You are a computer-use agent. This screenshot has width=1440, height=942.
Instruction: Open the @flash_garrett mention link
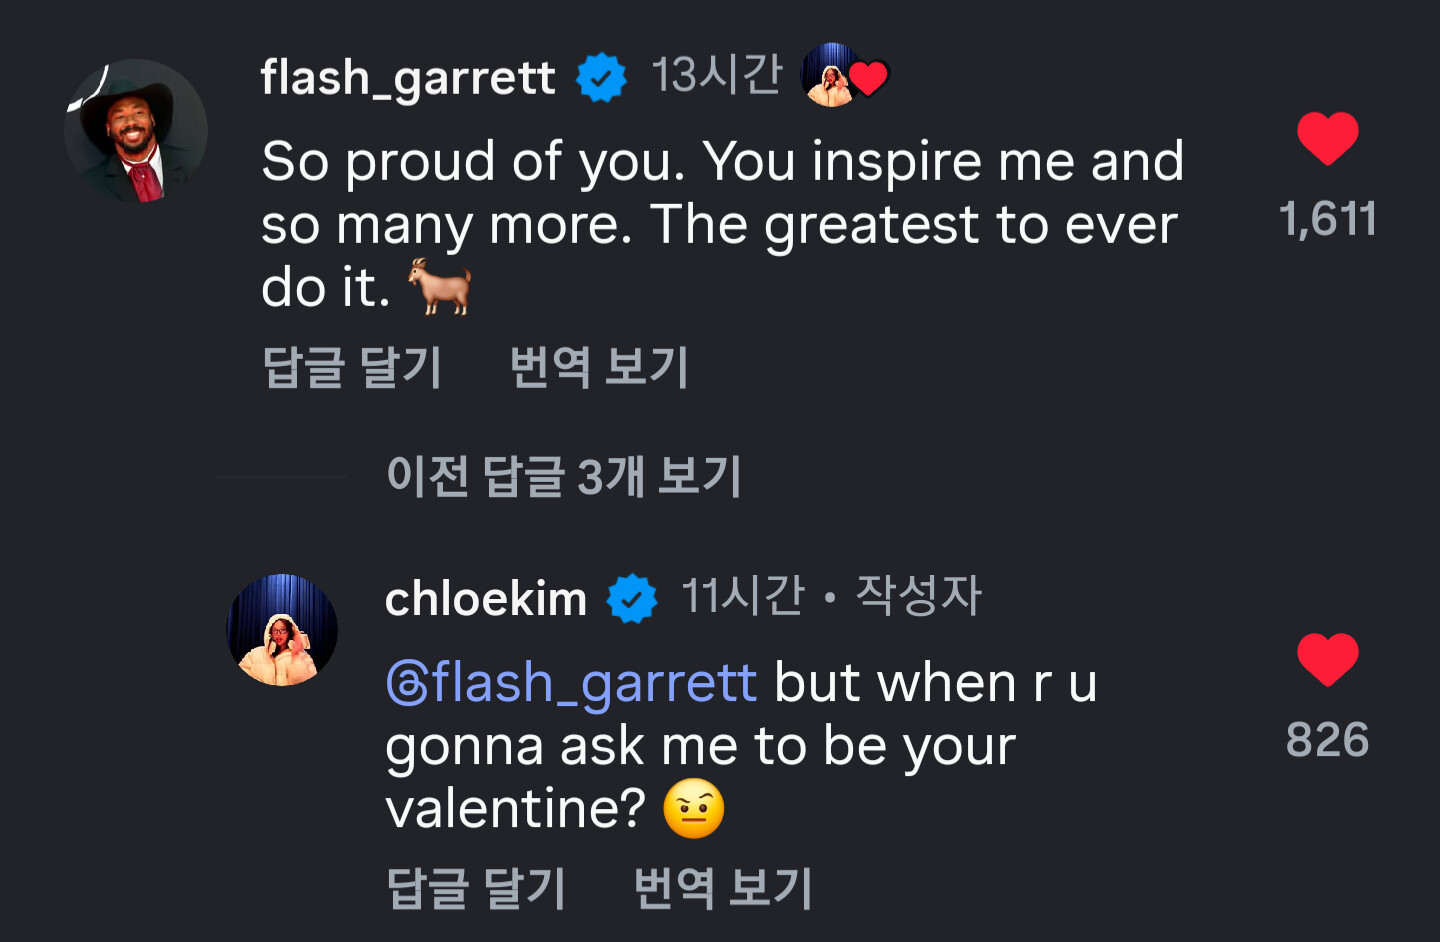pyautogui.click(x=571, y=683)
